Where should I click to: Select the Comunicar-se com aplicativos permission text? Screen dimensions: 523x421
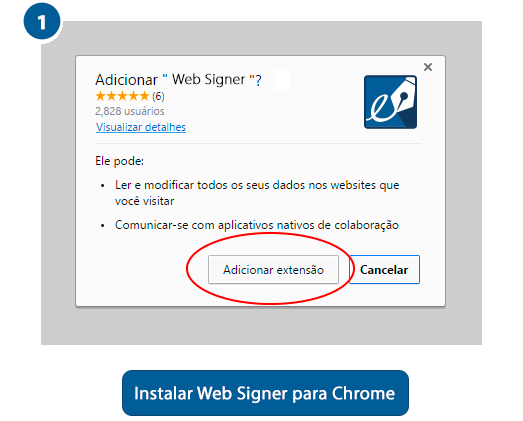[257, 225]
